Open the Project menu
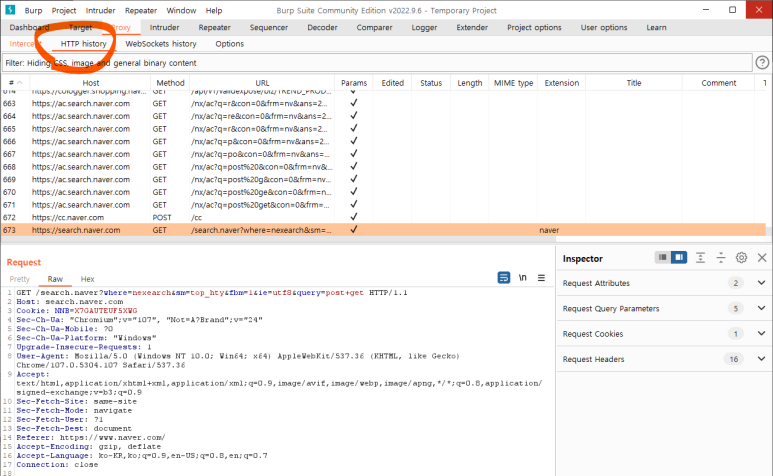Screen dimensions: 773x476 [x=64, y=10]
